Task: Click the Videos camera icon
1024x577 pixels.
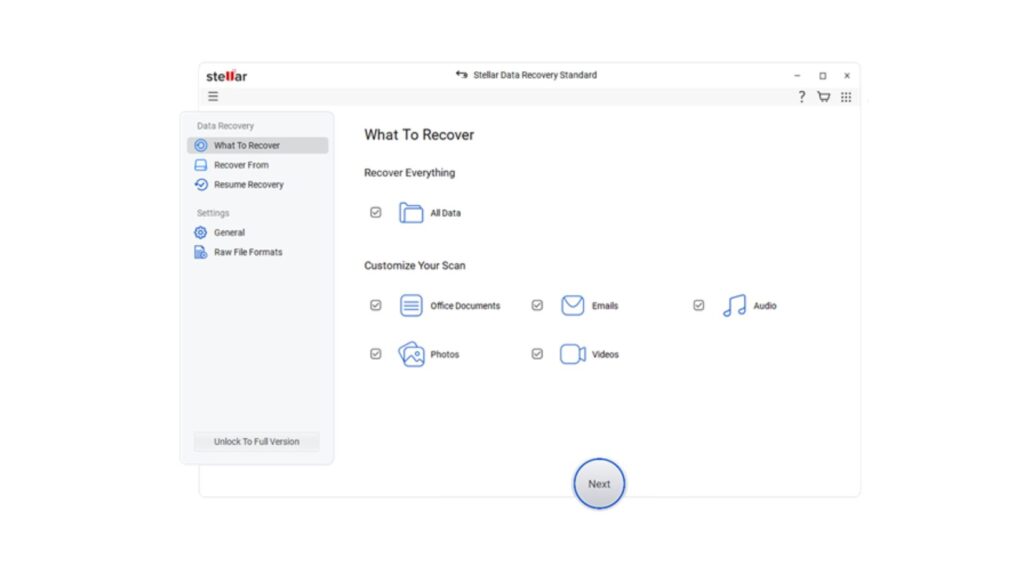Action: click(x=573, y=354)
